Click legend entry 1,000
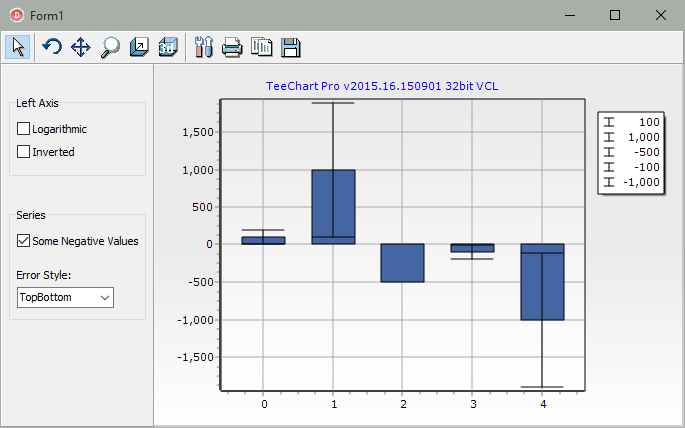685x428 pixels. point(631,137)
